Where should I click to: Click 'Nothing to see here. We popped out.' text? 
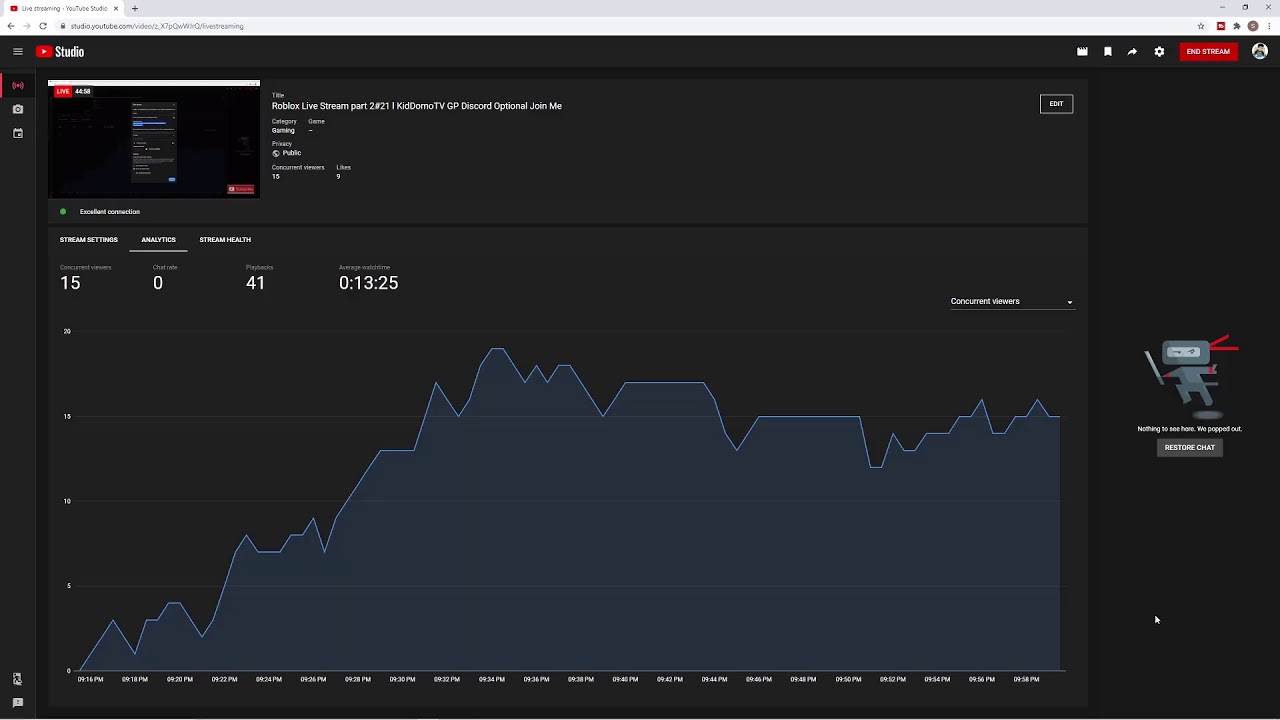pyautogui.click(x=1189, y=429)
